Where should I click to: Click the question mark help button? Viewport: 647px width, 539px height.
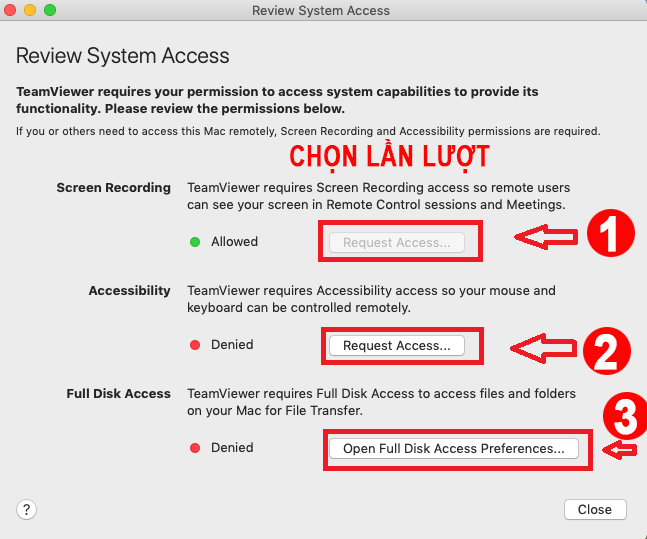pyautogui.click(x=27, y=509)
